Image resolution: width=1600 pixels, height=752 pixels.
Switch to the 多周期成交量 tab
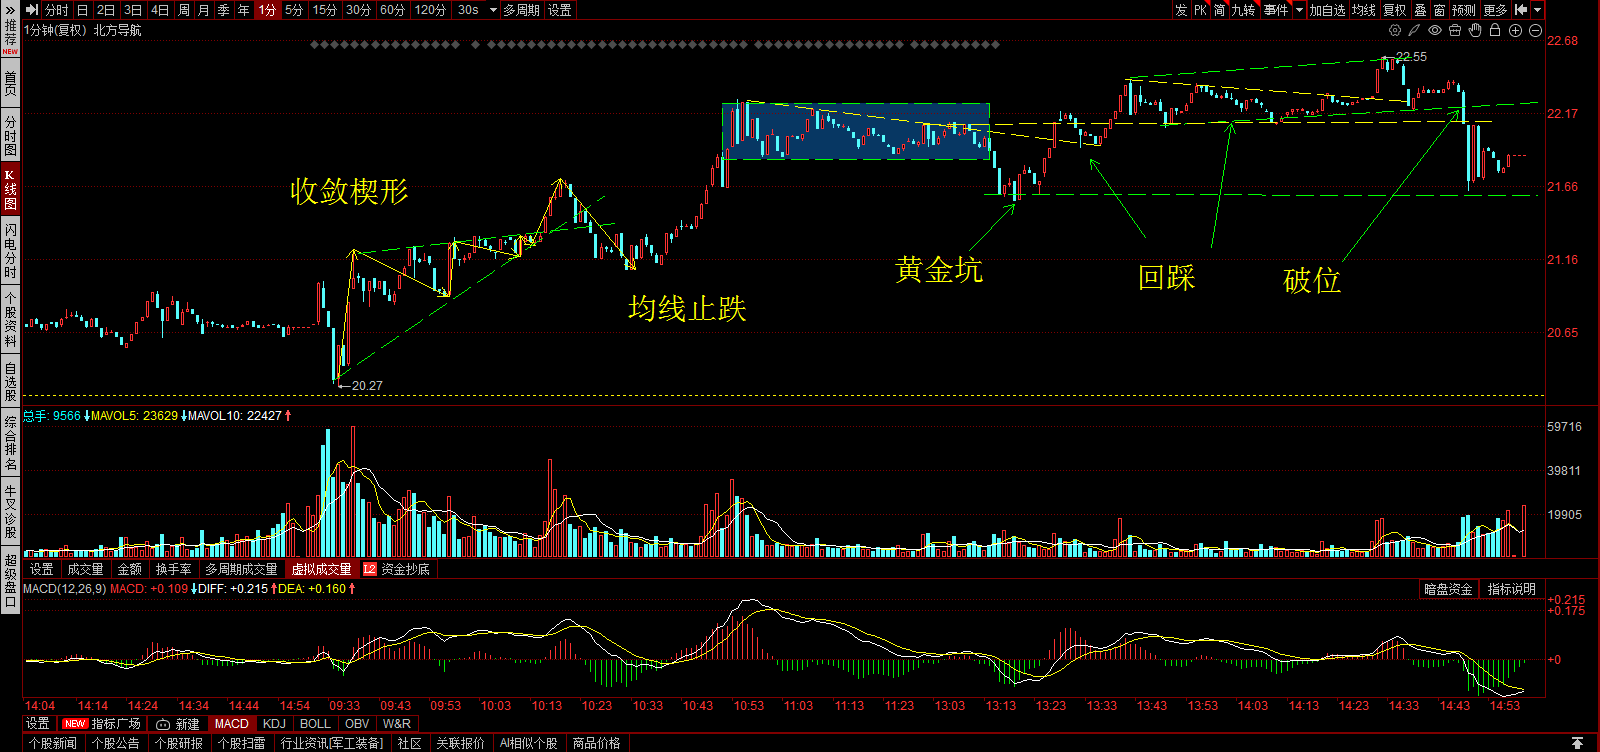(x=241, y=569)
